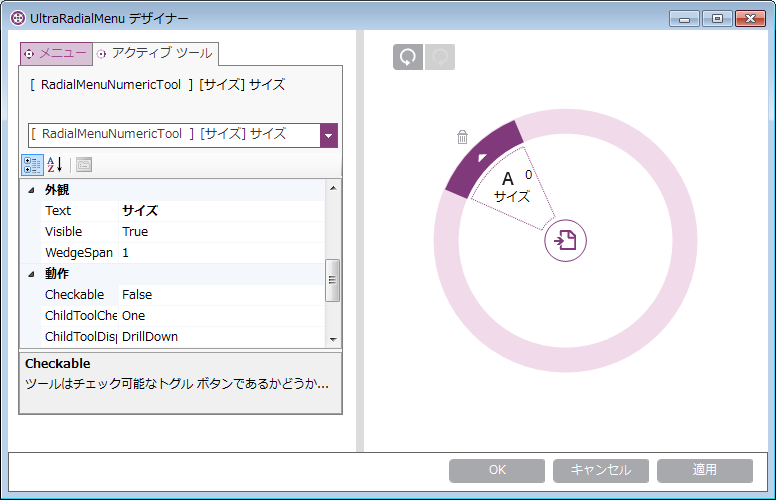
Task: Collapse the 外観 category
Action: (x=32, y=190)
